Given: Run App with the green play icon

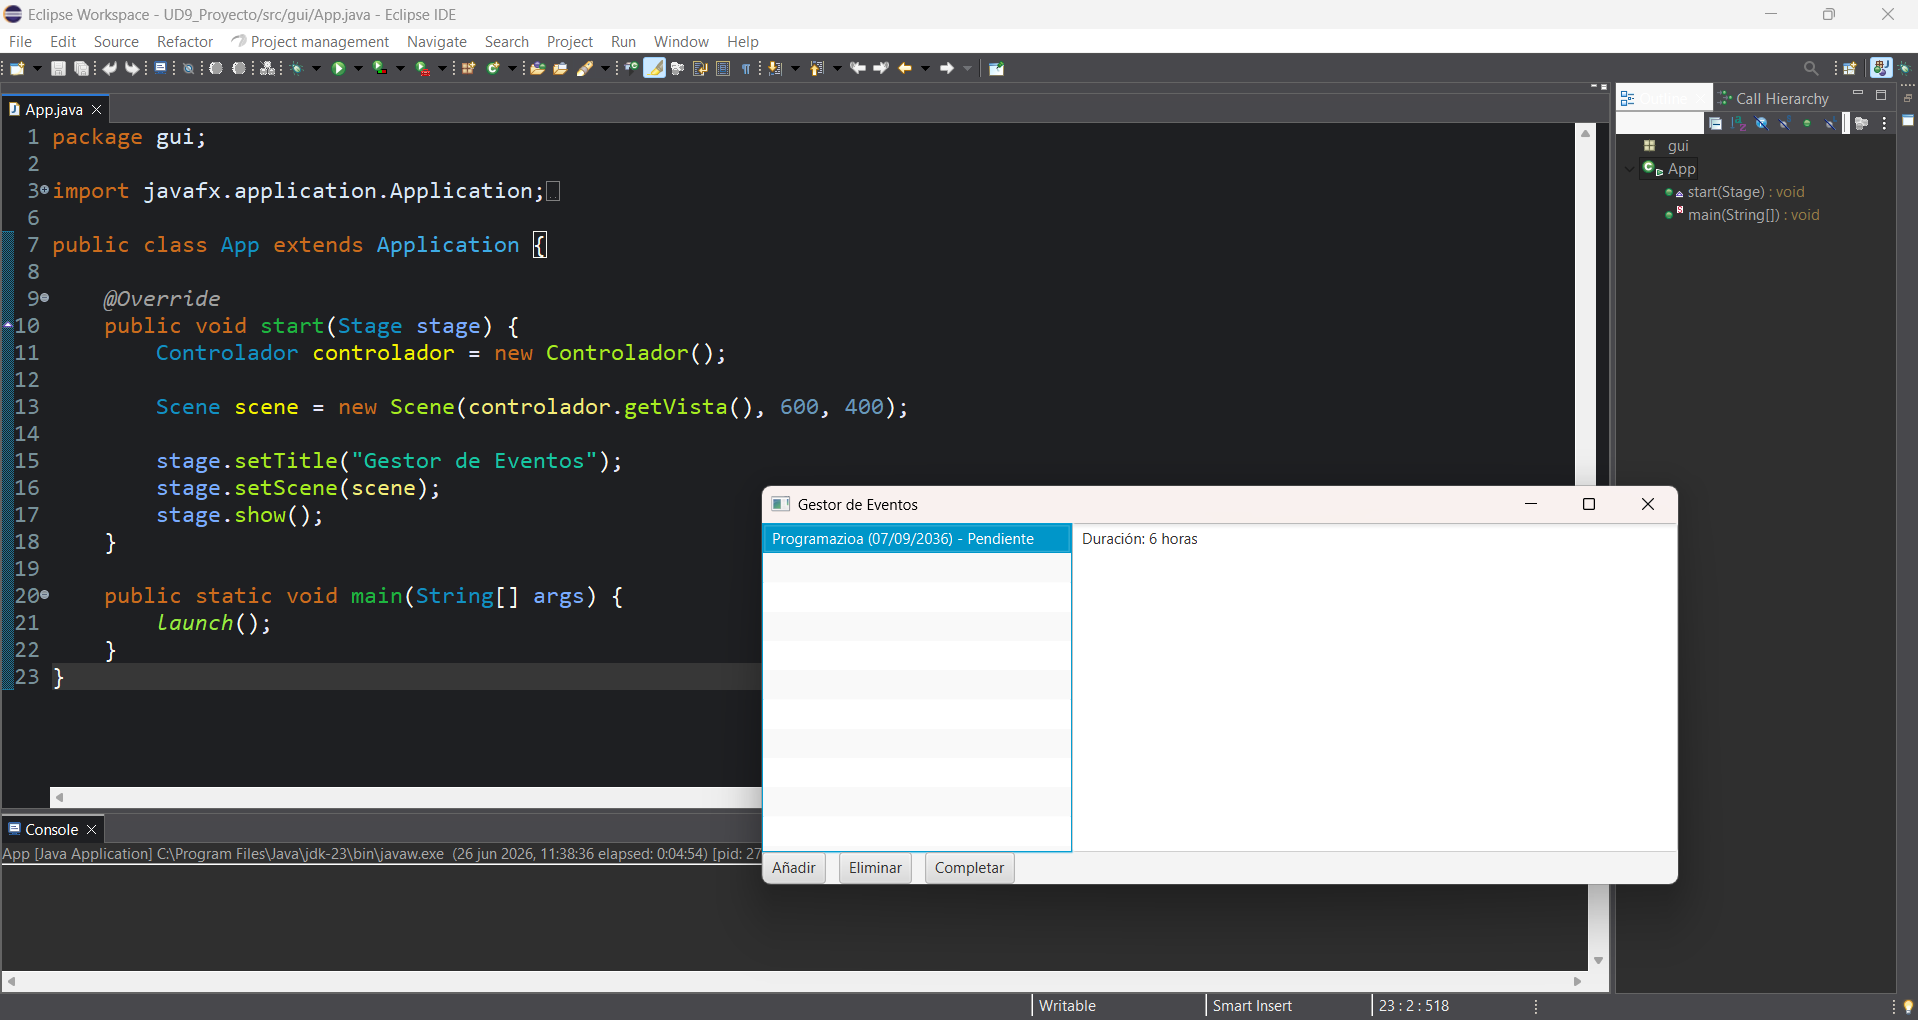Looking at the screenshot, I should click(x=338, y=68).
